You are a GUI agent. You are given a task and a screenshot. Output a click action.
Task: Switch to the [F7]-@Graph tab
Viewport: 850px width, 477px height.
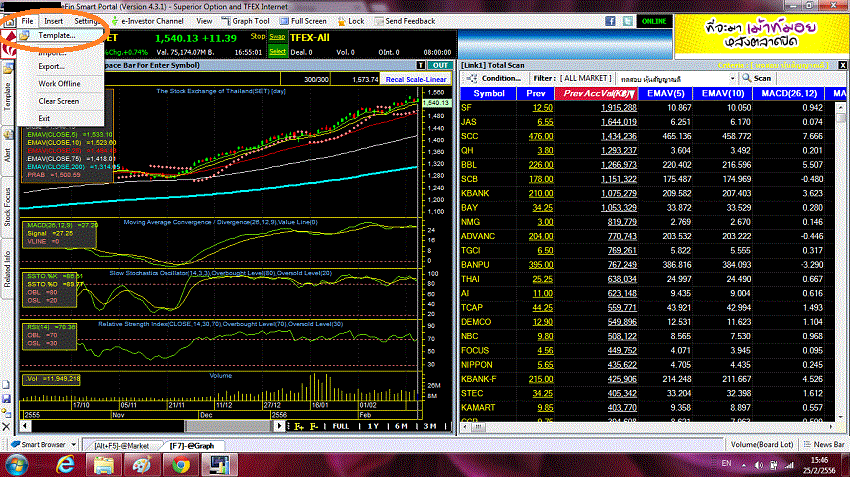191,446
